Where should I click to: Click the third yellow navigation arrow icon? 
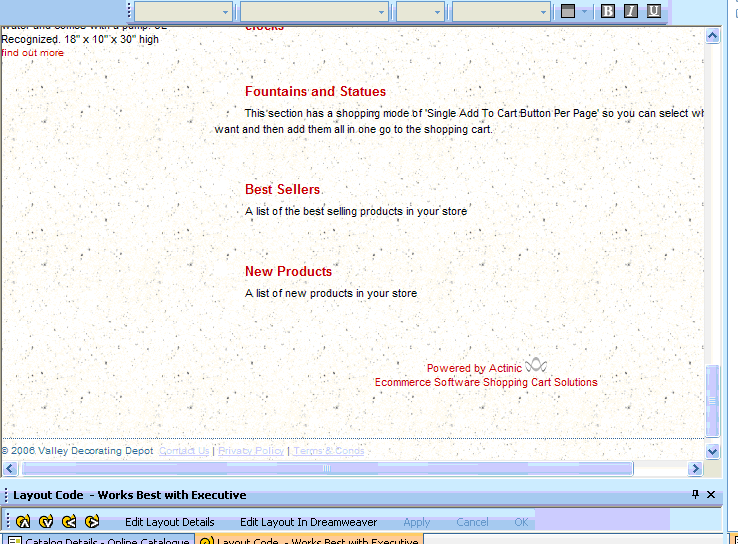click(69, 521)
